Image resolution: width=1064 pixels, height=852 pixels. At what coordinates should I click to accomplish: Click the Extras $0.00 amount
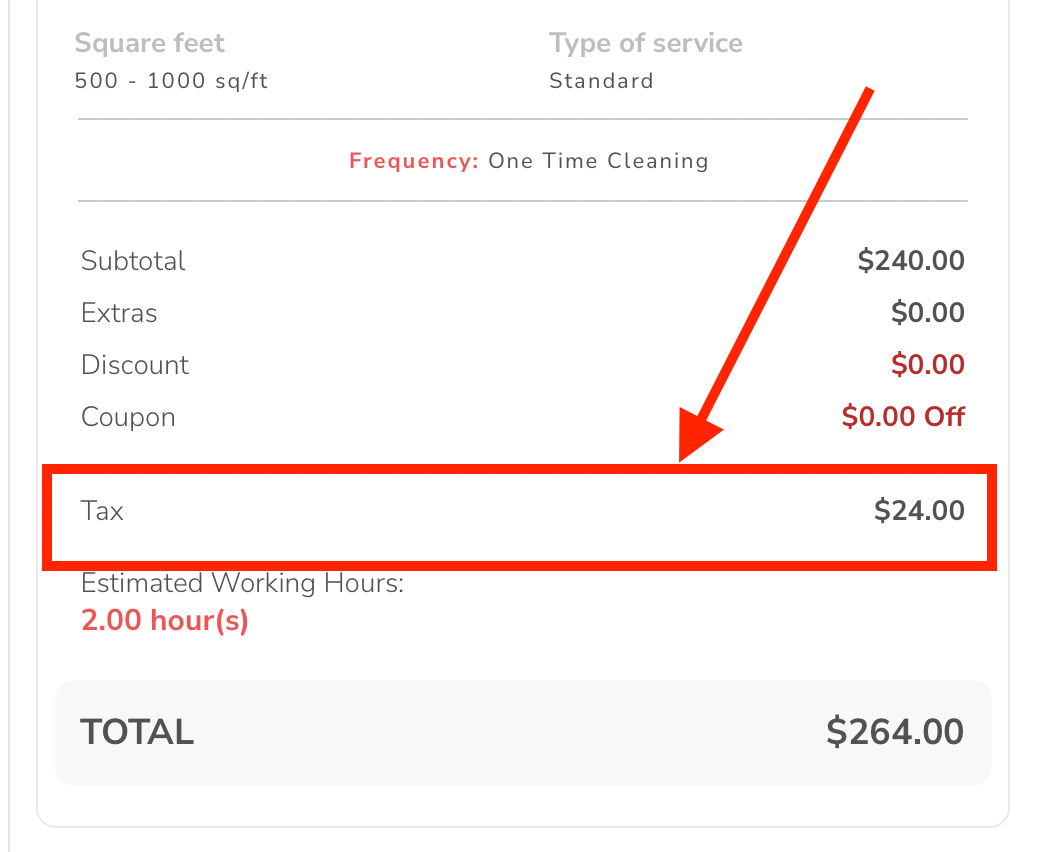928,313
